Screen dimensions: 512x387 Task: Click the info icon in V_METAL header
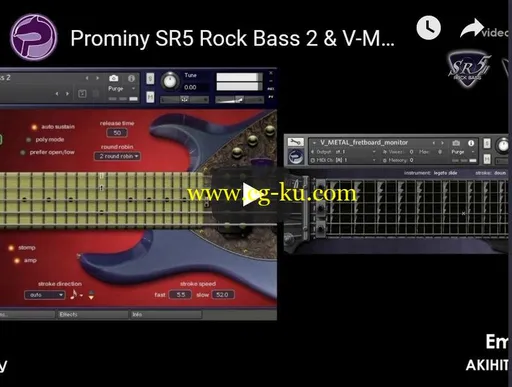[x=471, y=143]
